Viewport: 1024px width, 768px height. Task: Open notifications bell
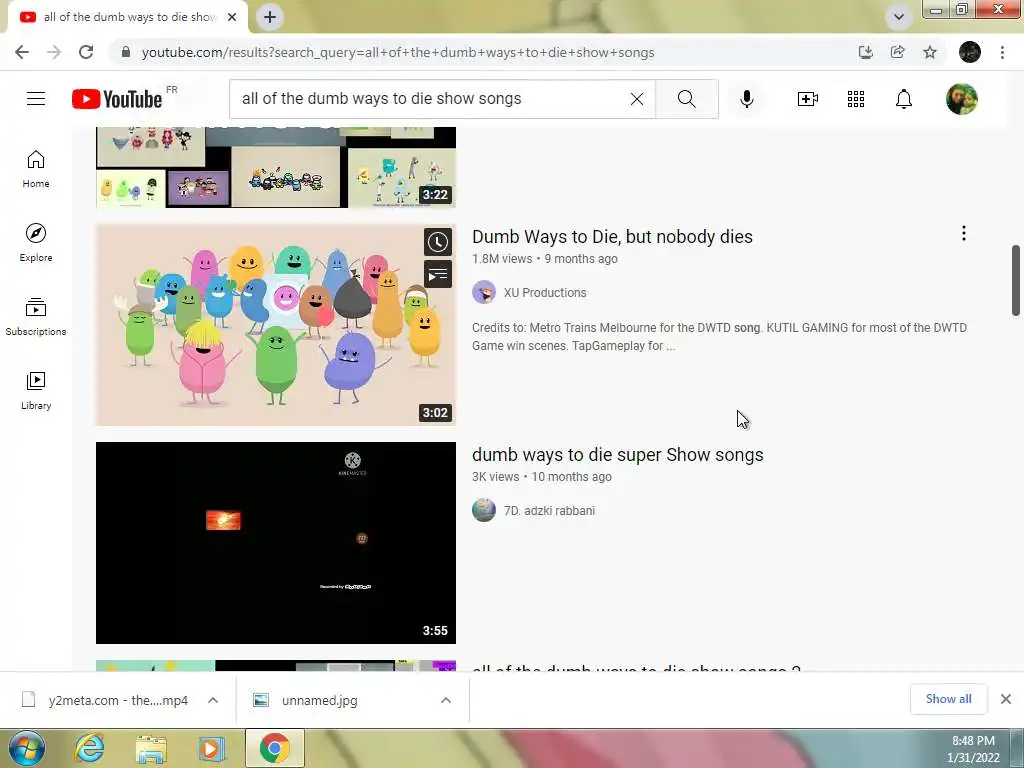point(904,99)
